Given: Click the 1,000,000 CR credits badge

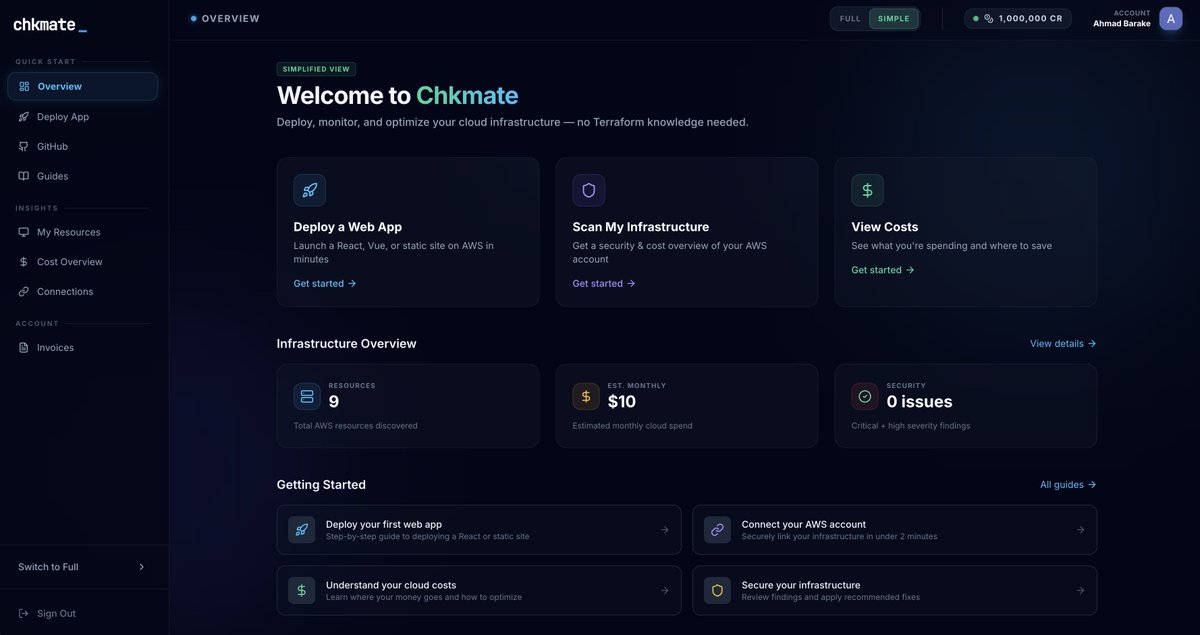Looking at the screenshot, I should 1018,18.
